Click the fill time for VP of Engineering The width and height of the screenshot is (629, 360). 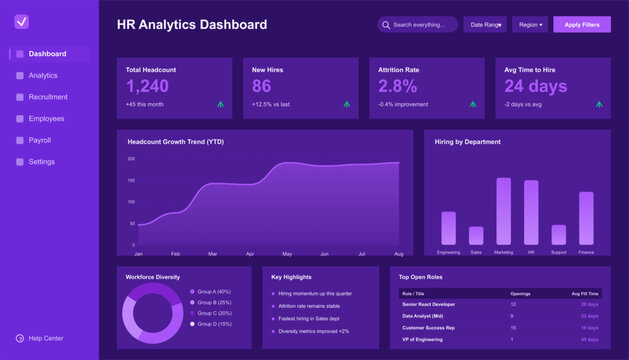[x=590, y=340]
